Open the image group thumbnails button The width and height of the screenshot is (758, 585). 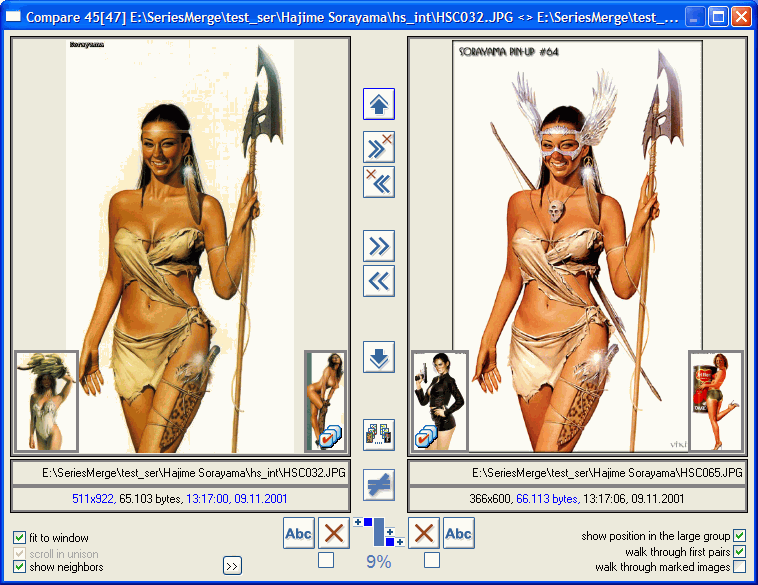point(379,435)
